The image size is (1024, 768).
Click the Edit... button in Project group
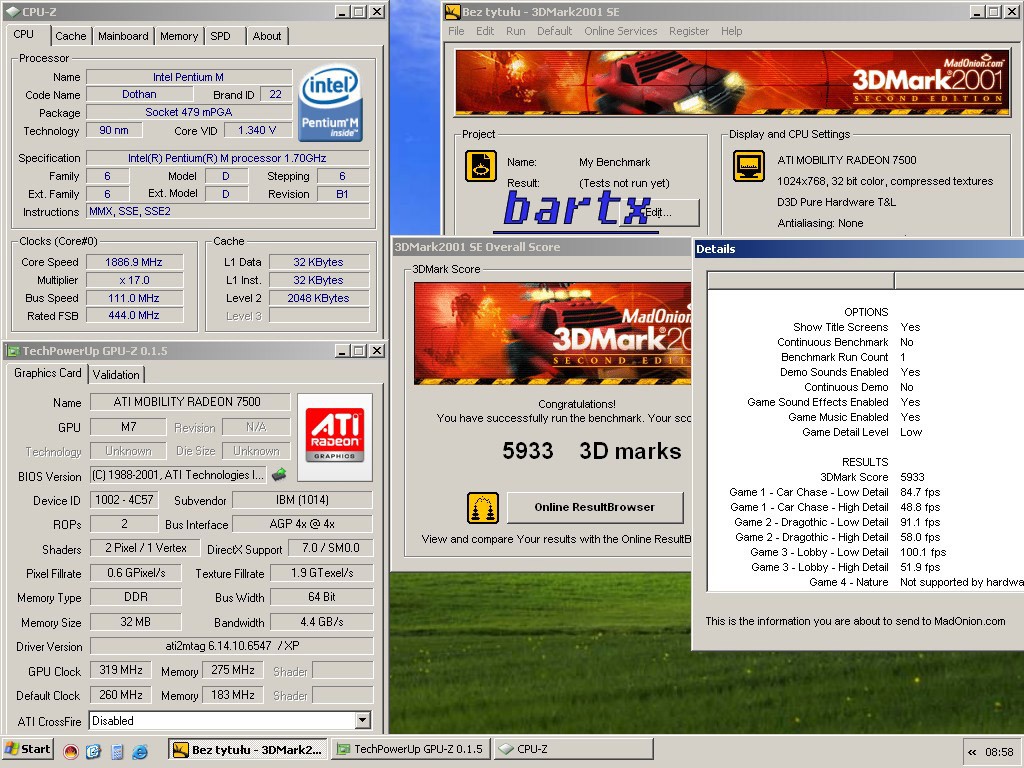pyautogui.click(x=660, y=212)
